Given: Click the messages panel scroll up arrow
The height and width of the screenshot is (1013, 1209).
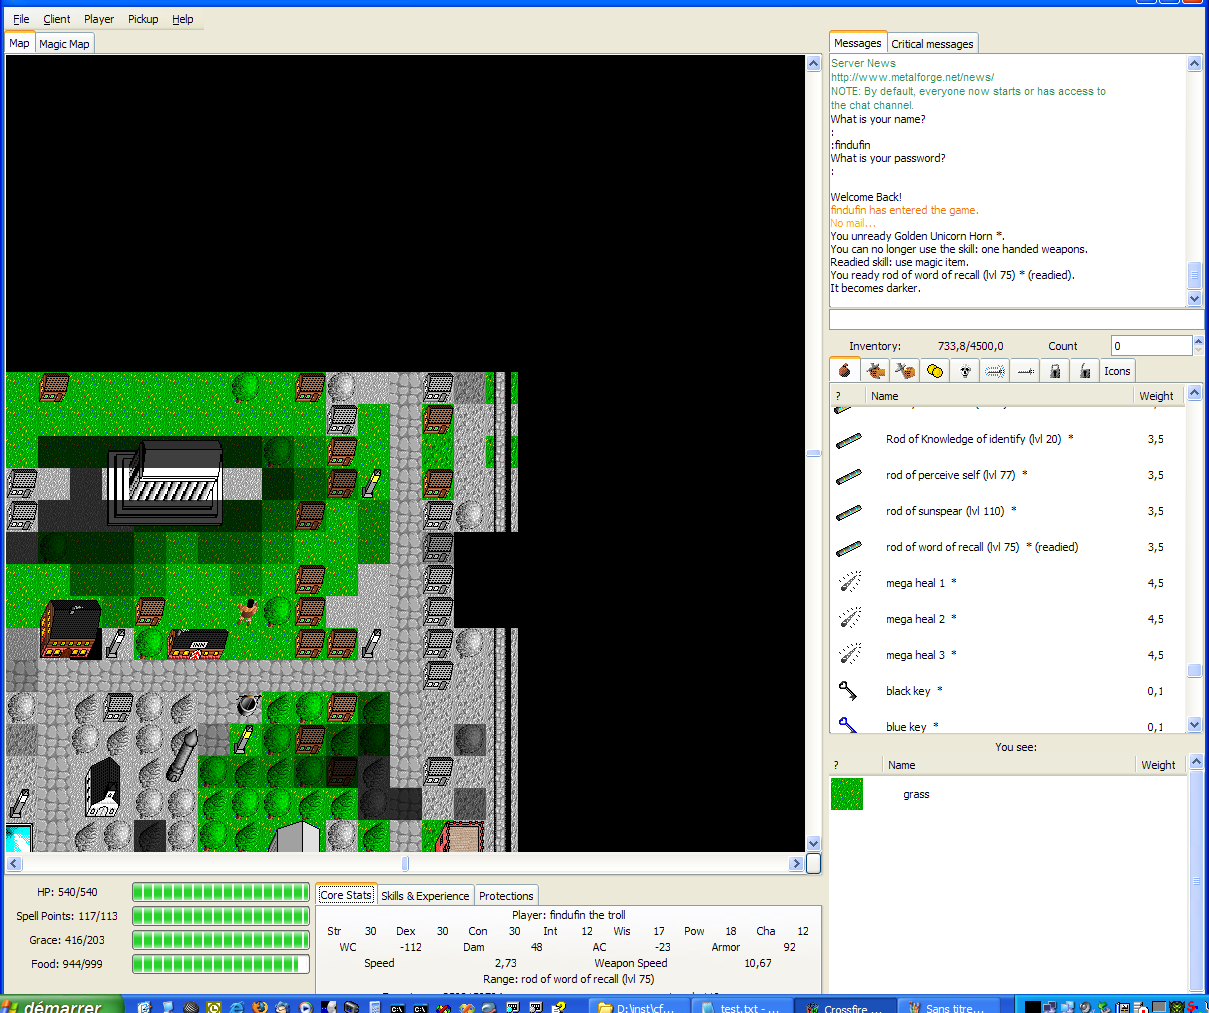Looking at the screenshot, I should tap(1195, 63).
